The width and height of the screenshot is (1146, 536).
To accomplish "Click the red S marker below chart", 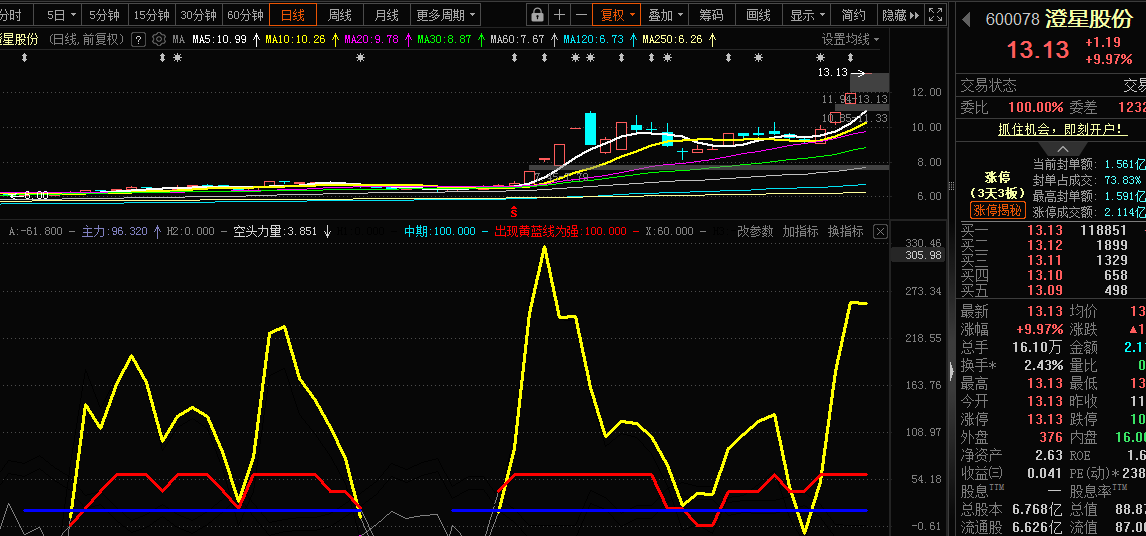I will (514, 212).
